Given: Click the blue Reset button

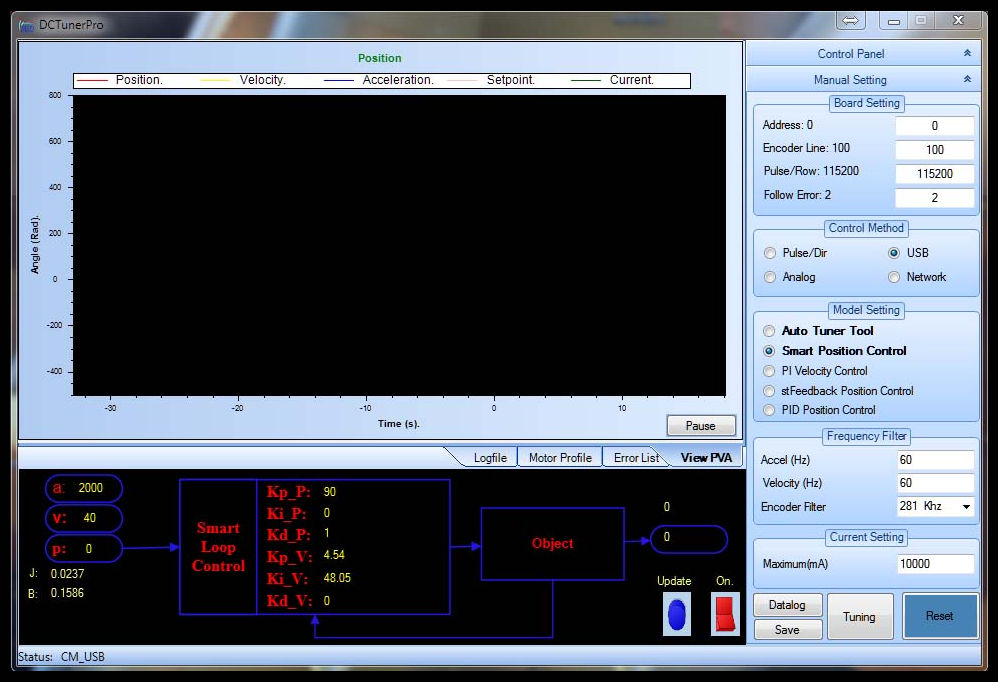Looking at the screenshot, I should click(939, 616).
